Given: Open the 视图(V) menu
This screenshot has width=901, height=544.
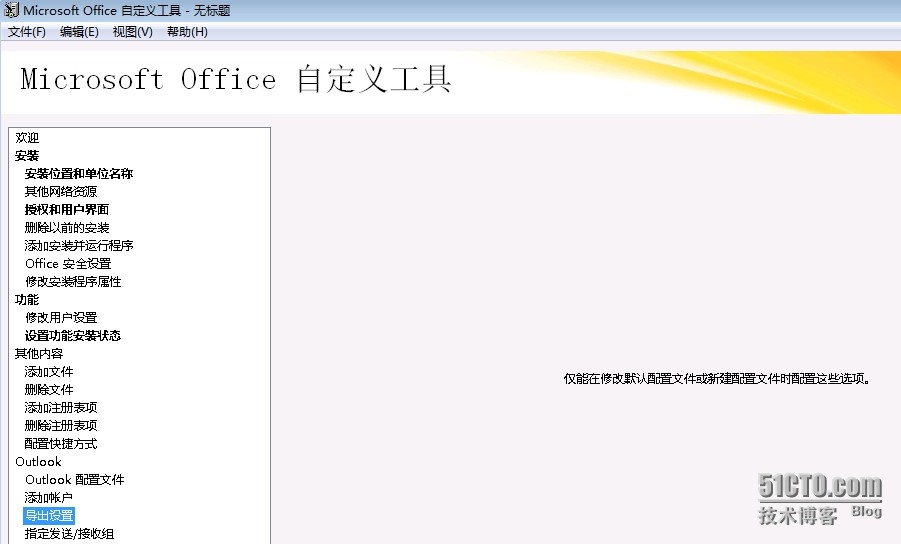Looking at the screenshot, I should point(133,32).
